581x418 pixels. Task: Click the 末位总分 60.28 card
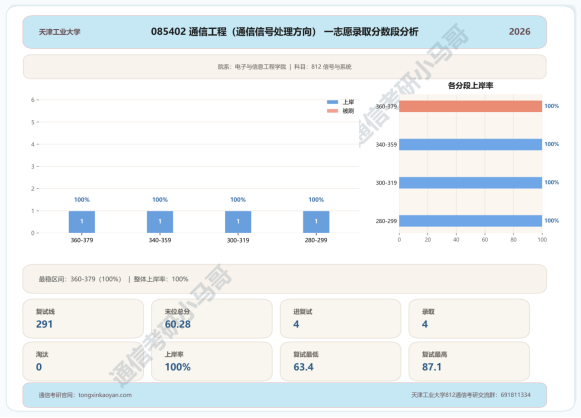coord(212,319)
